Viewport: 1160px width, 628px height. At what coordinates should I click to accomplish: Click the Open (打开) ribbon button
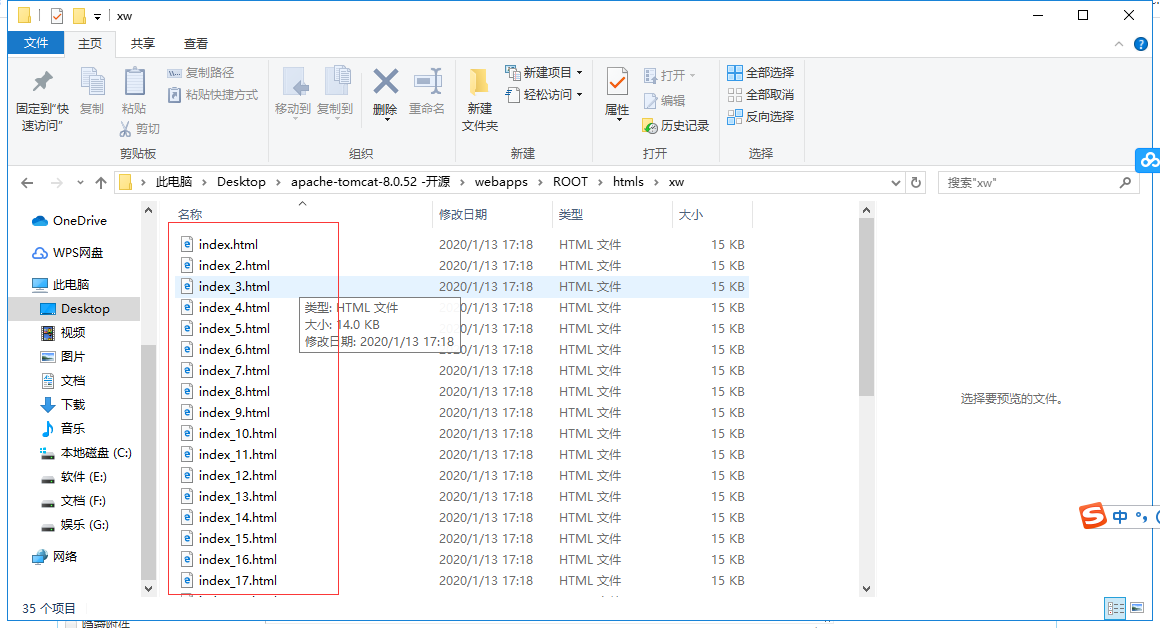[670, 75]
